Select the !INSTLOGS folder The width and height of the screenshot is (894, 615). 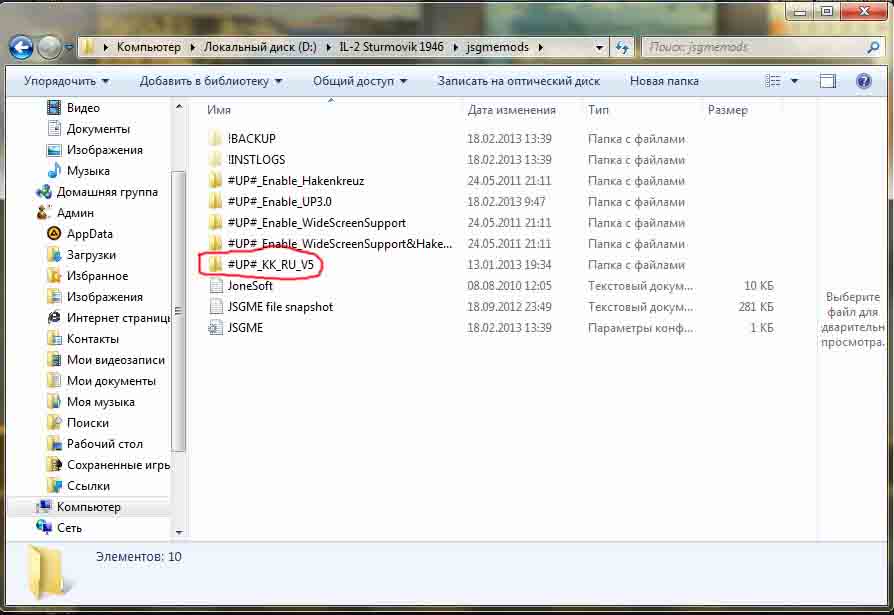[256, 160]
